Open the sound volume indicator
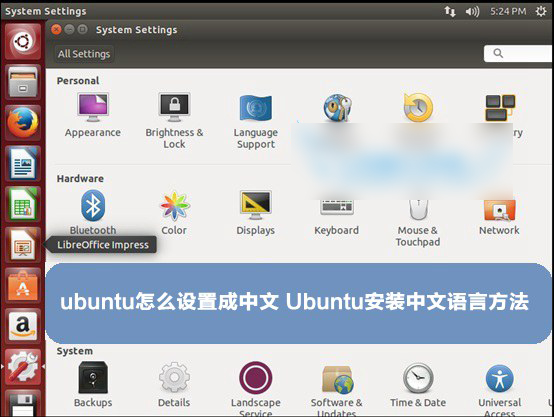Image resolution: width=554 pixels, height=417 pixels. [x=472, y=11]
